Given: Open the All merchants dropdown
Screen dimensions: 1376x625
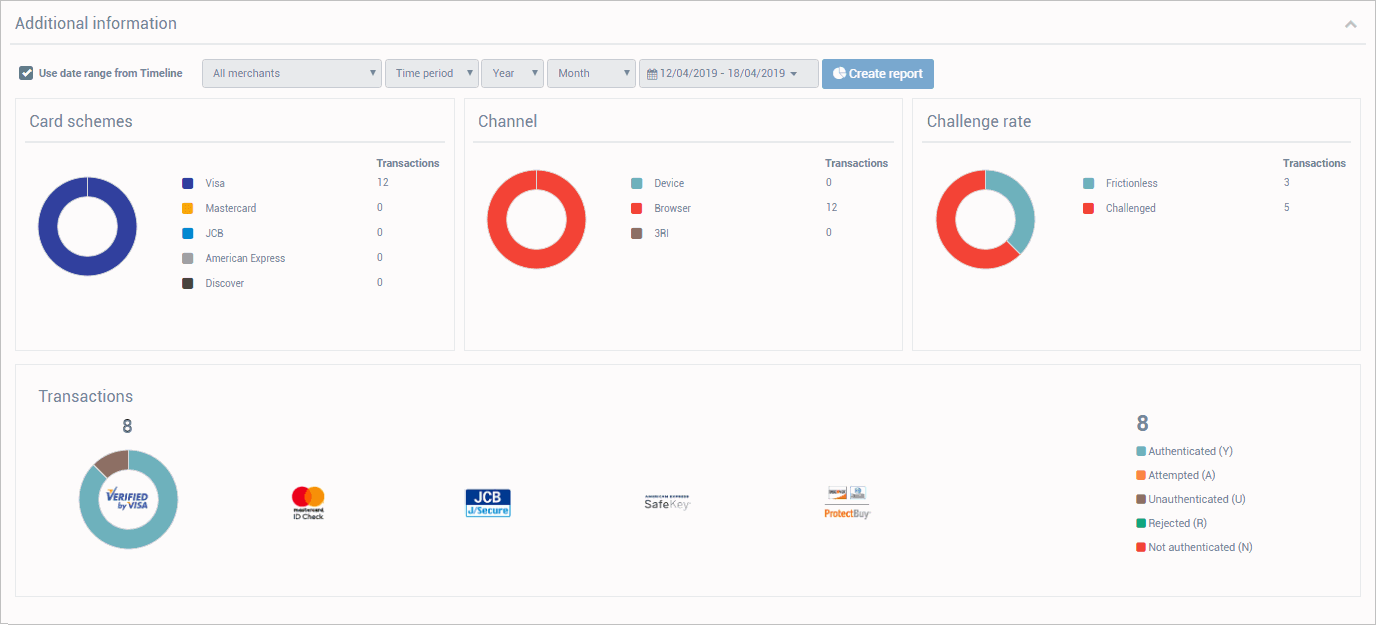Looking at the screenshot, I should pos(292,73).
